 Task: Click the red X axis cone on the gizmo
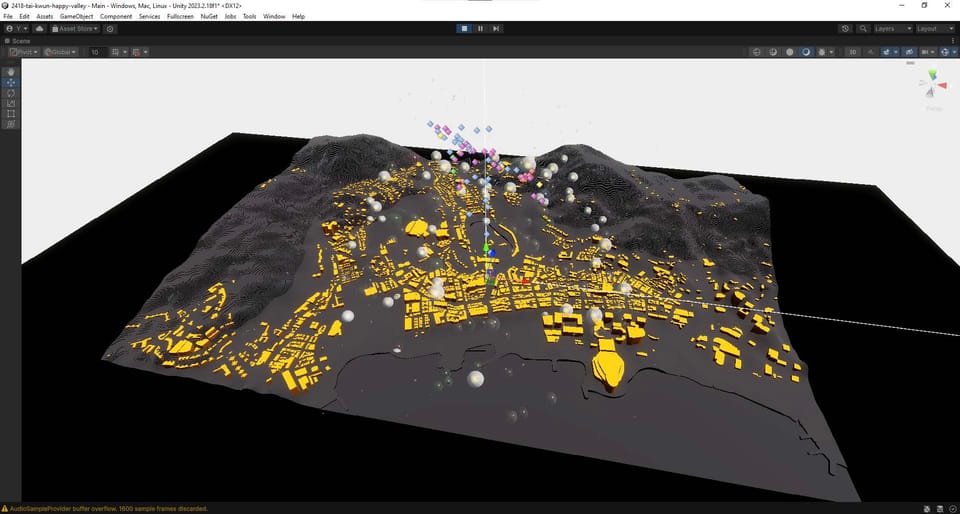point(942,86)
